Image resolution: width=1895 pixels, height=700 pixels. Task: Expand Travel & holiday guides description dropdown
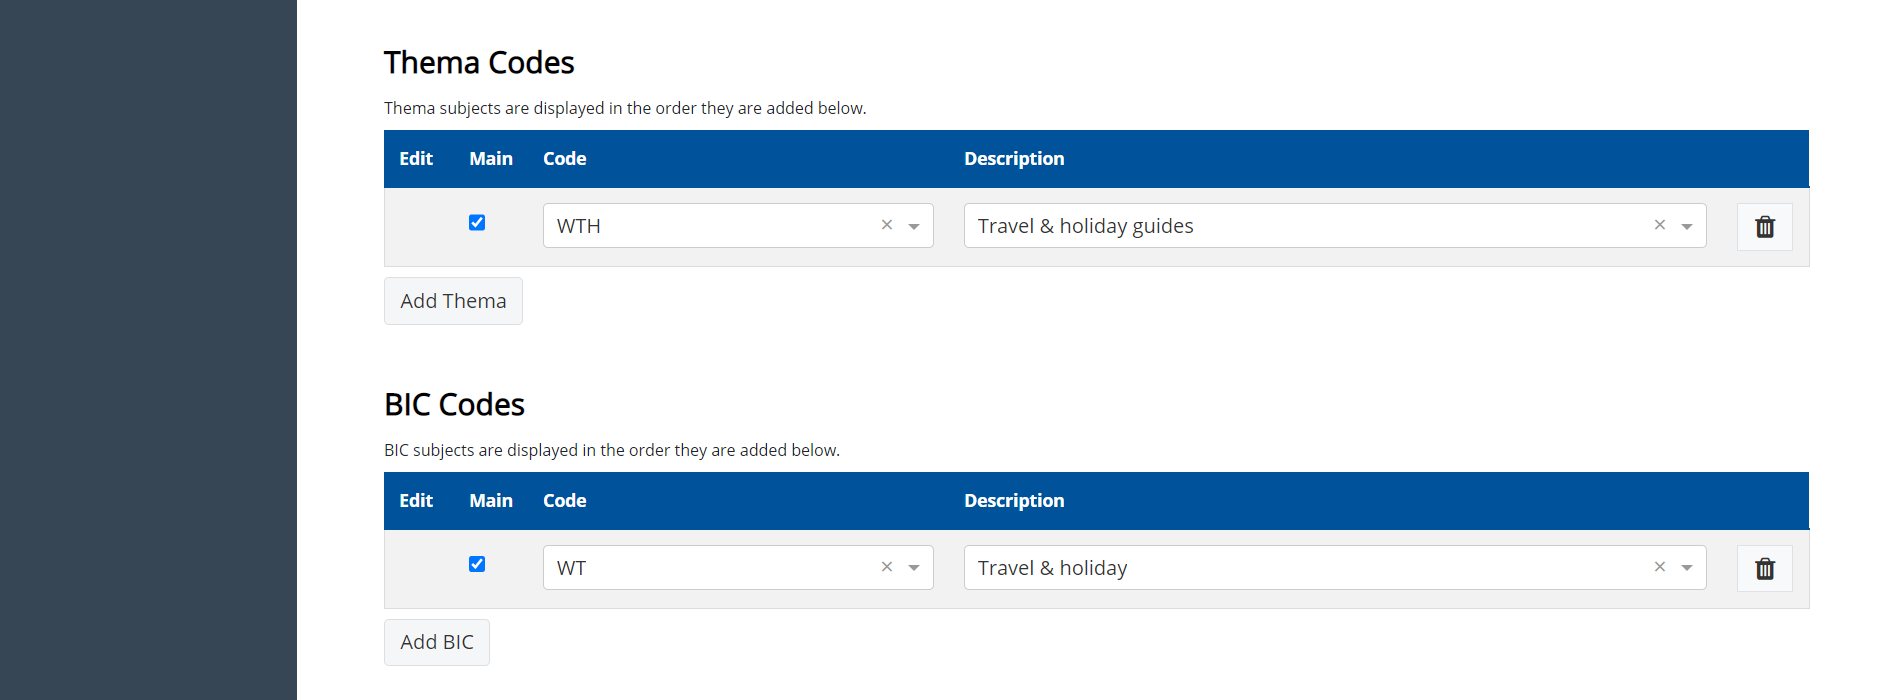[x=1687, y=227]
